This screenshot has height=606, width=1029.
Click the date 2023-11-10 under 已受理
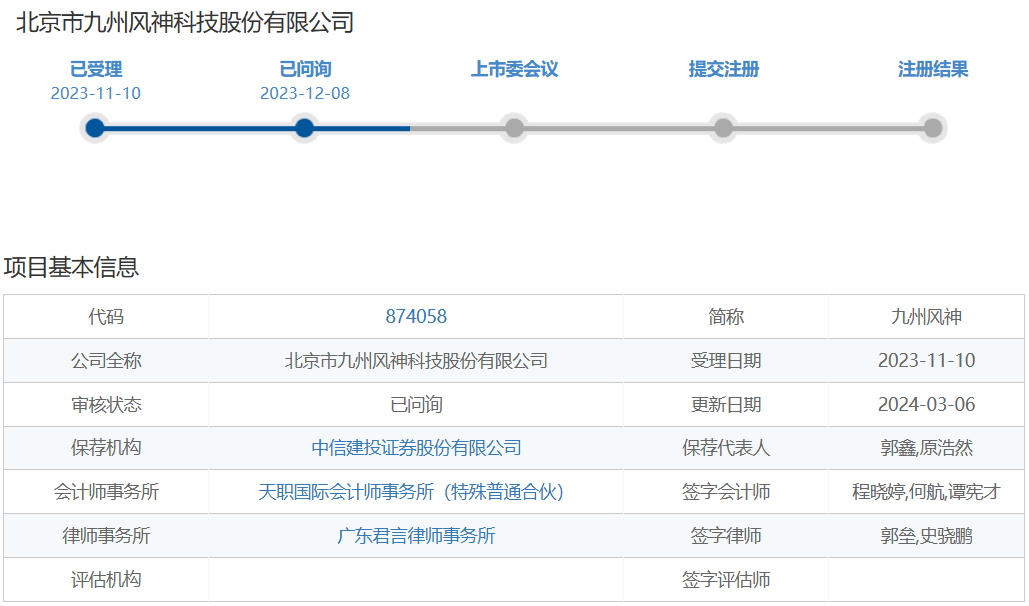96,93
